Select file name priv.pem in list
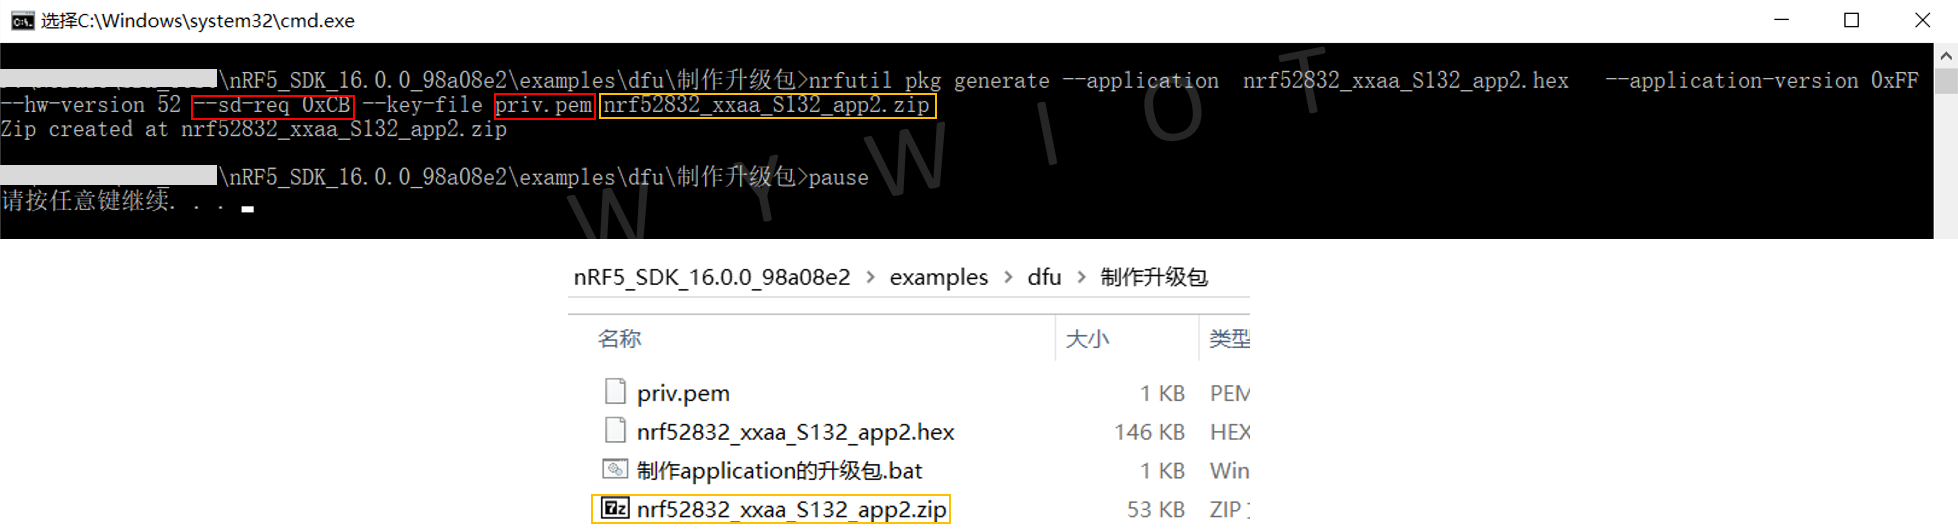1958x531 pixels. (x=683, y=393)
